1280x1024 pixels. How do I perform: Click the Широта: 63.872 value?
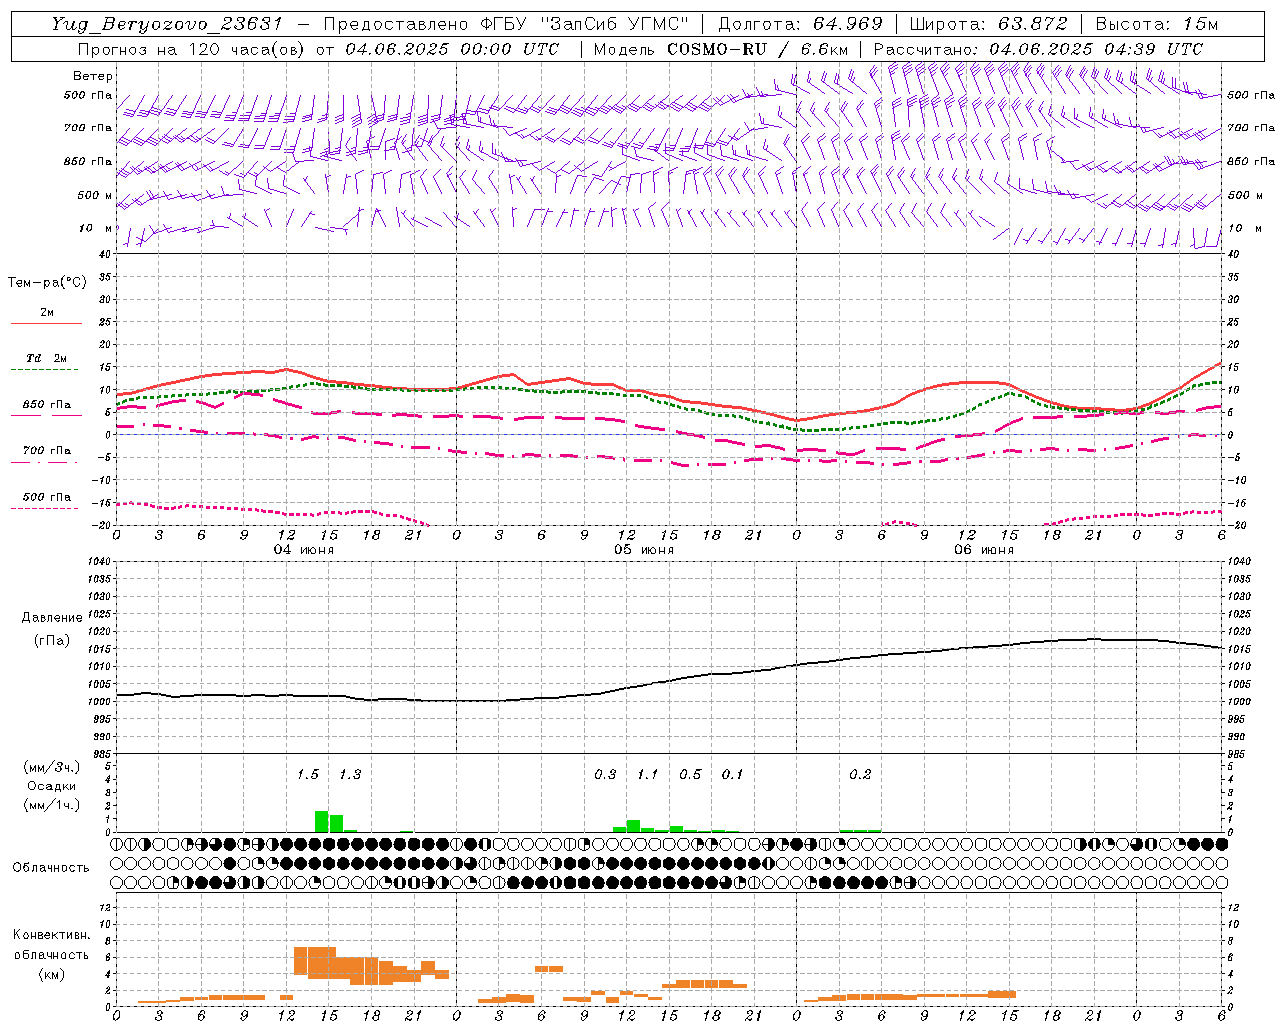point(988,24)
